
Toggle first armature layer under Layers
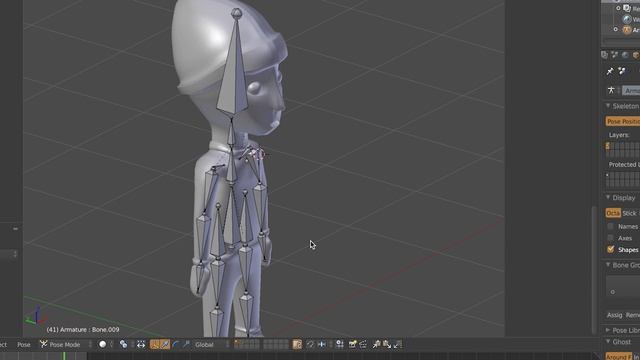tap(608, 146)
